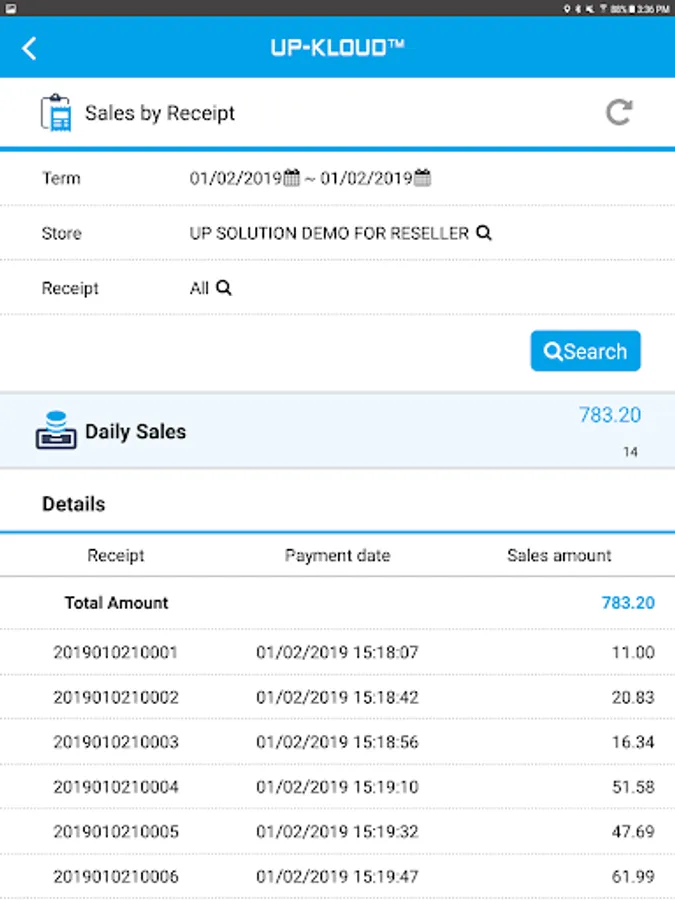This screenshot has height=900, width=675.
Task: Click the Sales by Receipt title text
Action: (160, 114)
